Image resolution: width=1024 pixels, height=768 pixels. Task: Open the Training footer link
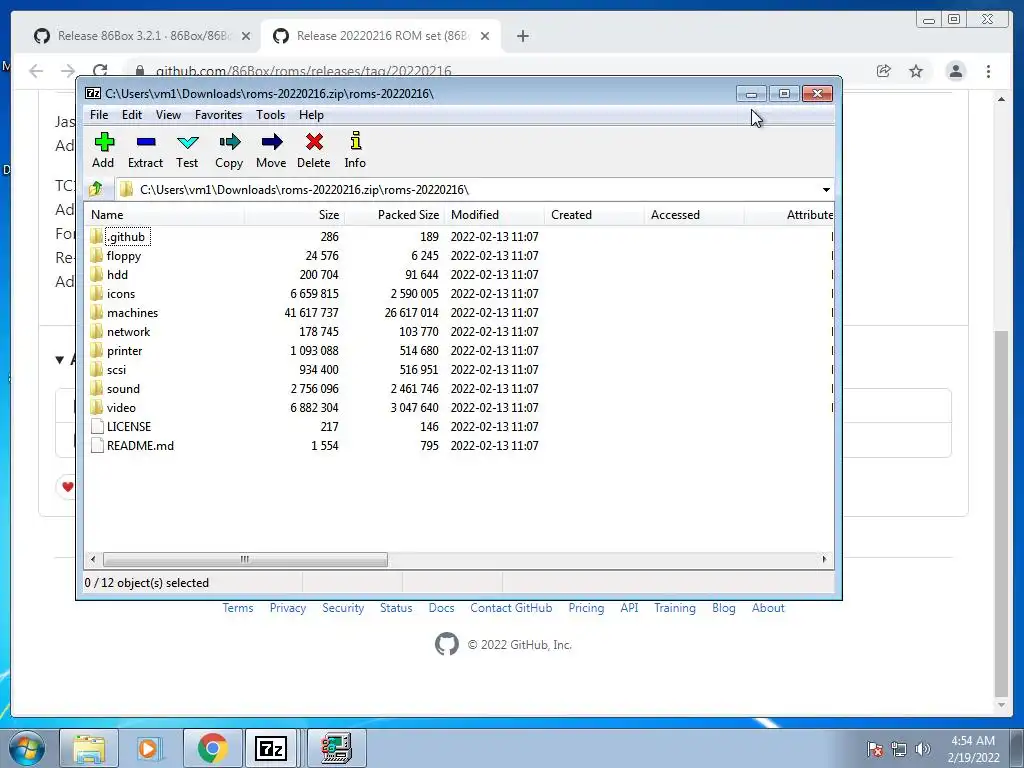tap(675, 608)
